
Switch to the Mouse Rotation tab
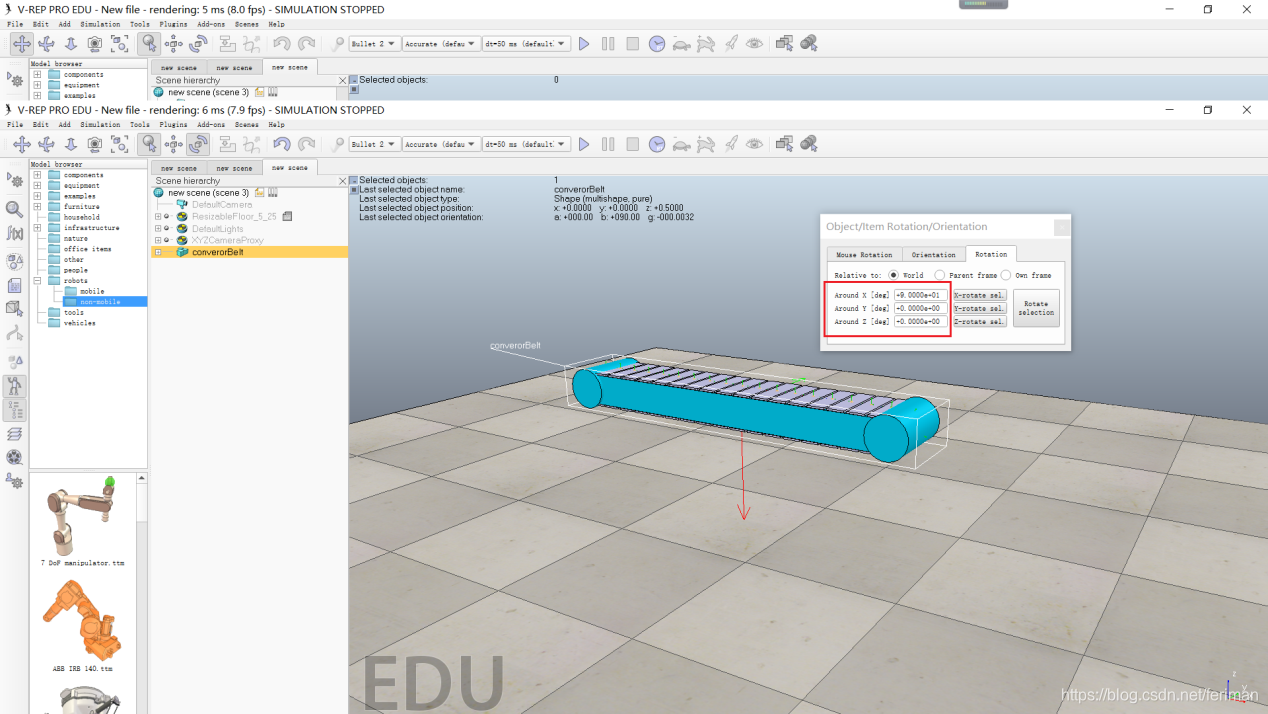[x=864, y=254]
